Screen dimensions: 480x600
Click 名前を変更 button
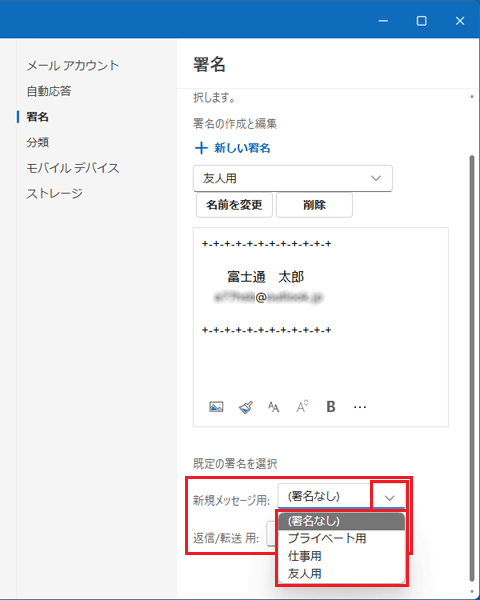point(234,205)
